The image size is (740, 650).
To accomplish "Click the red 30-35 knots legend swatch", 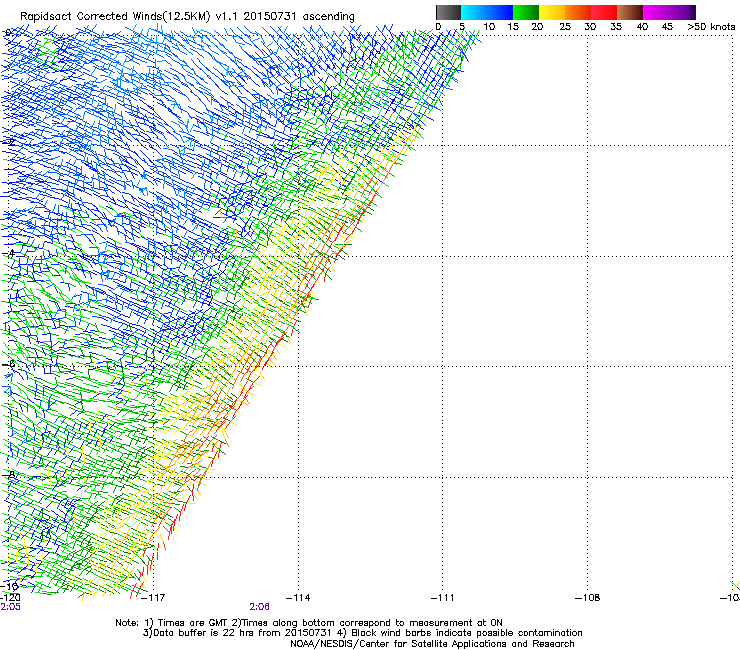I will pyautogui.click(x=604, y=12).
